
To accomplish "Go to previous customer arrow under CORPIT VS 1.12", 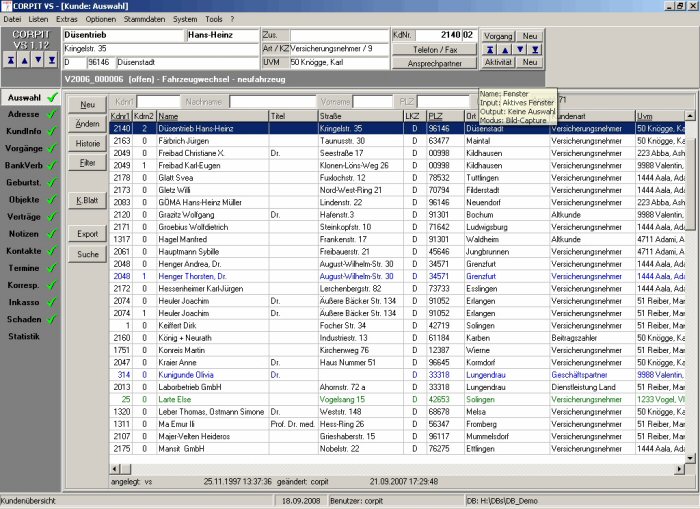I will 25,60.
